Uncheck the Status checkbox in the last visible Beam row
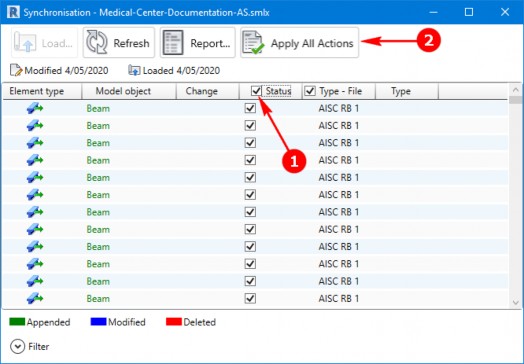Image resolution: width=524 pixels, height=364 pixels. click(x=250, y=298)
